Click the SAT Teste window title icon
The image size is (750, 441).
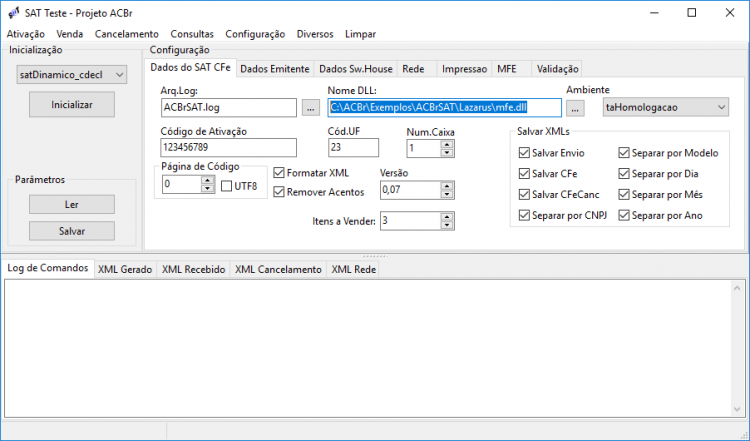click(x=14, y=13)
